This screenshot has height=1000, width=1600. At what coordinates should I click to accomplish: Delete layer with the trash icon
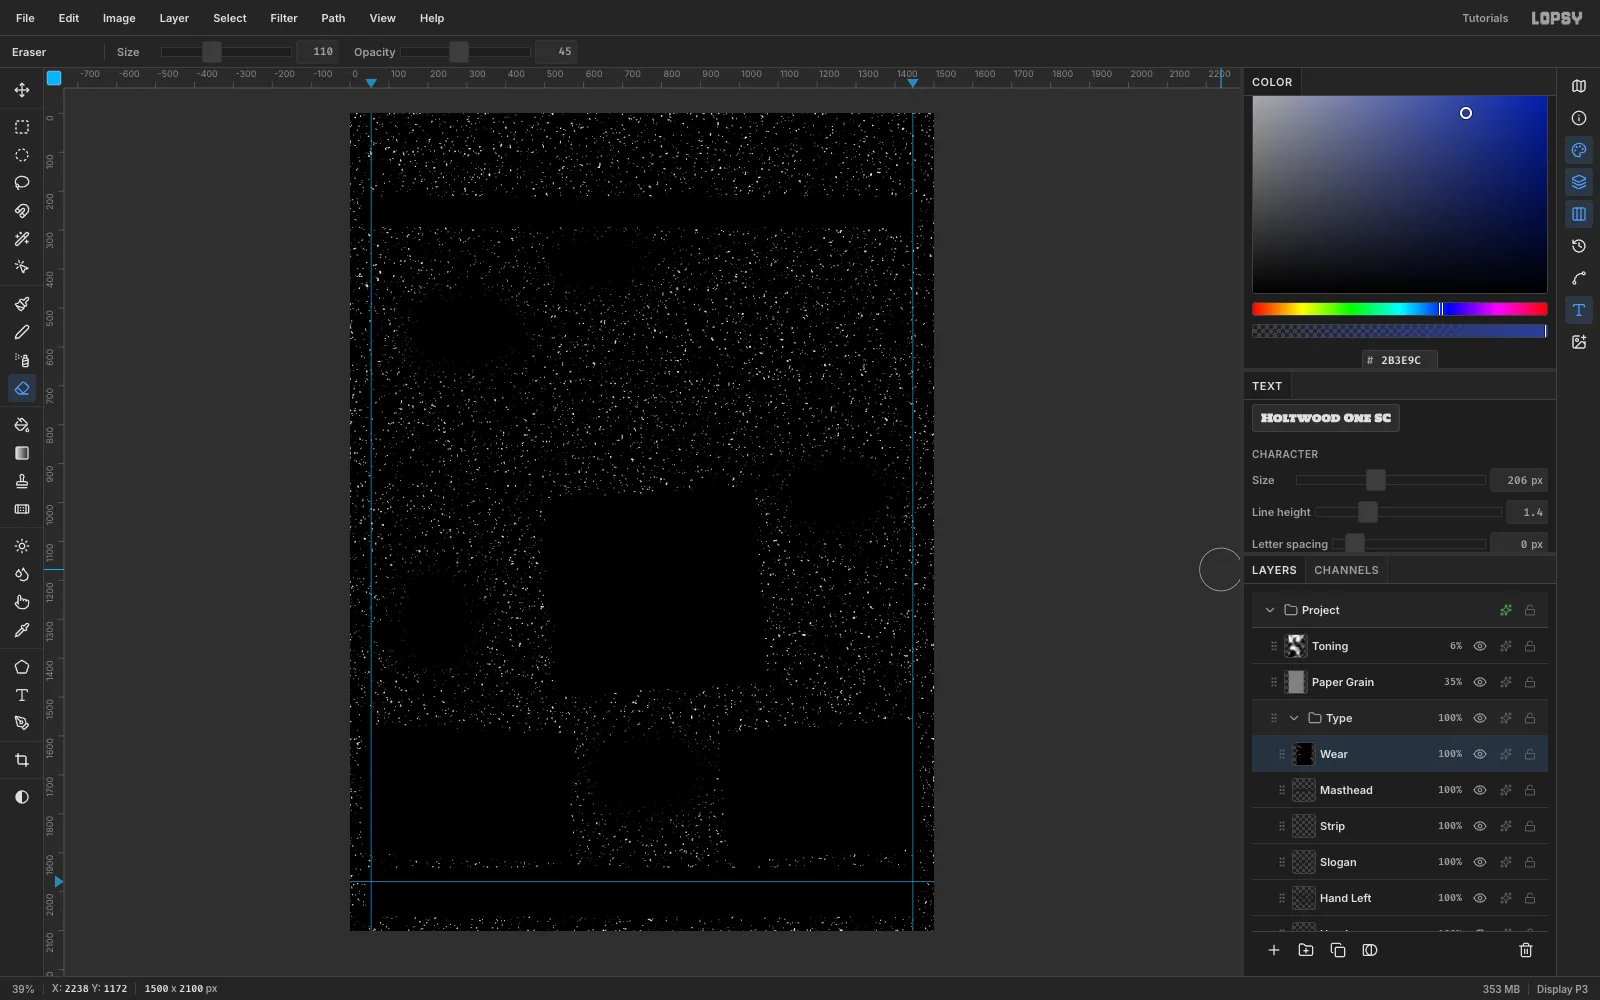pyautogui.click(x=1526, y=950)
